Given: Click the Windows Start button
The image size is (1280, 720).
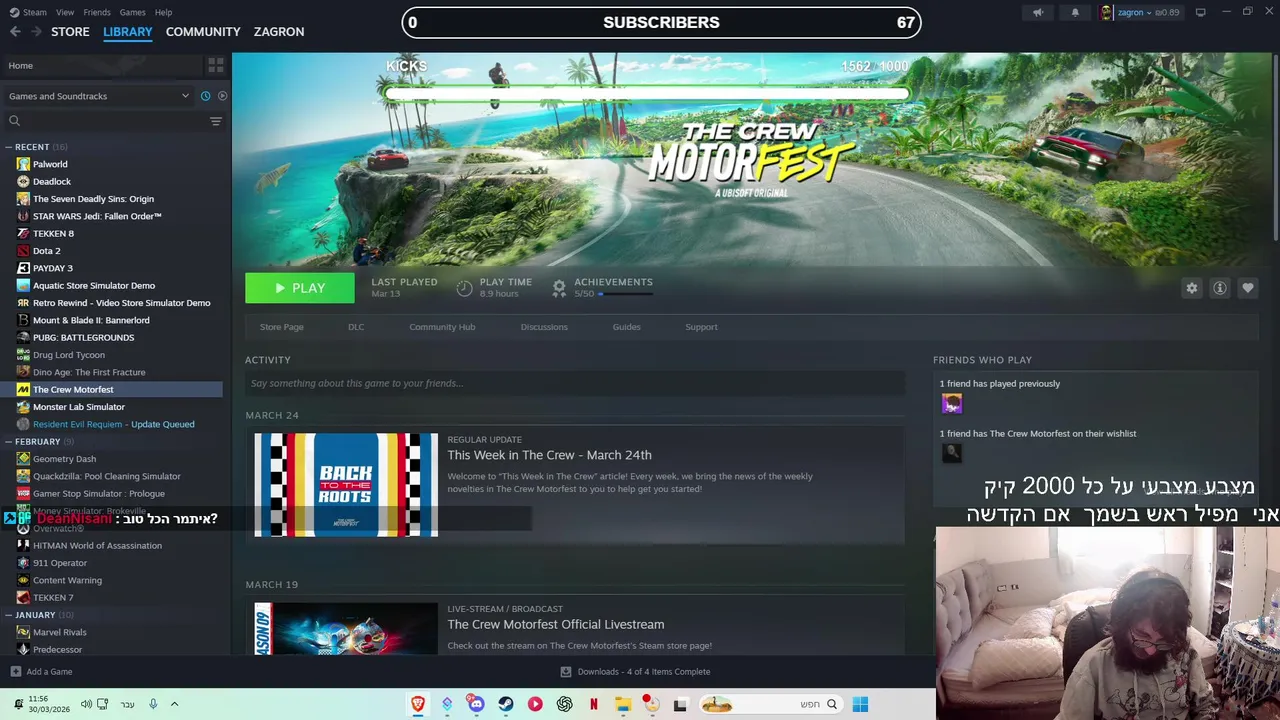Looking at the screenshot, I should click(860, 704).
